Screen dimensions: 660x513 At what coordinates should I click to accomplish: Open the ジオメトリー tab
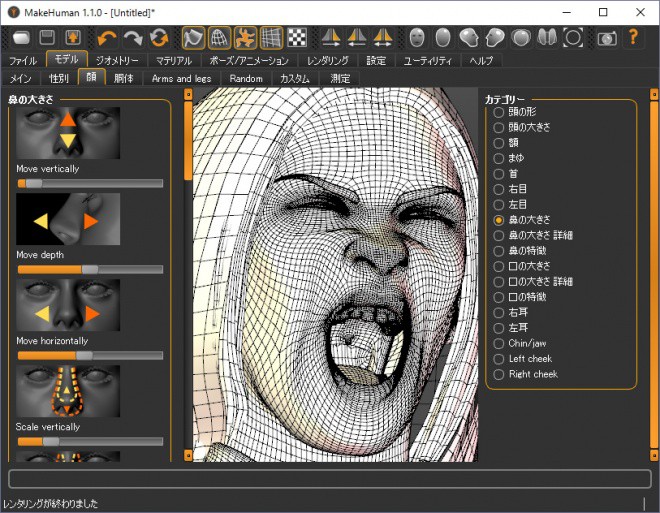tap(117, 61)
